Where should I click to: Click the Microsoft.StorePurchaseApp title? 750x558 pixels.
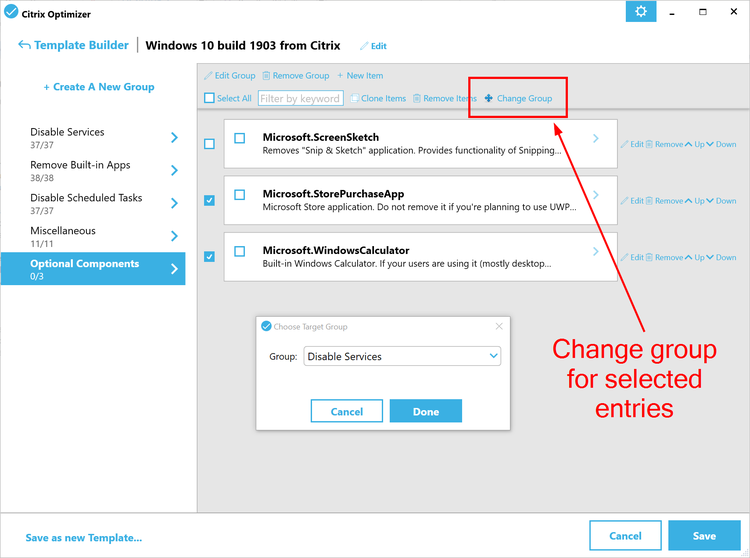tap(333, 194)
